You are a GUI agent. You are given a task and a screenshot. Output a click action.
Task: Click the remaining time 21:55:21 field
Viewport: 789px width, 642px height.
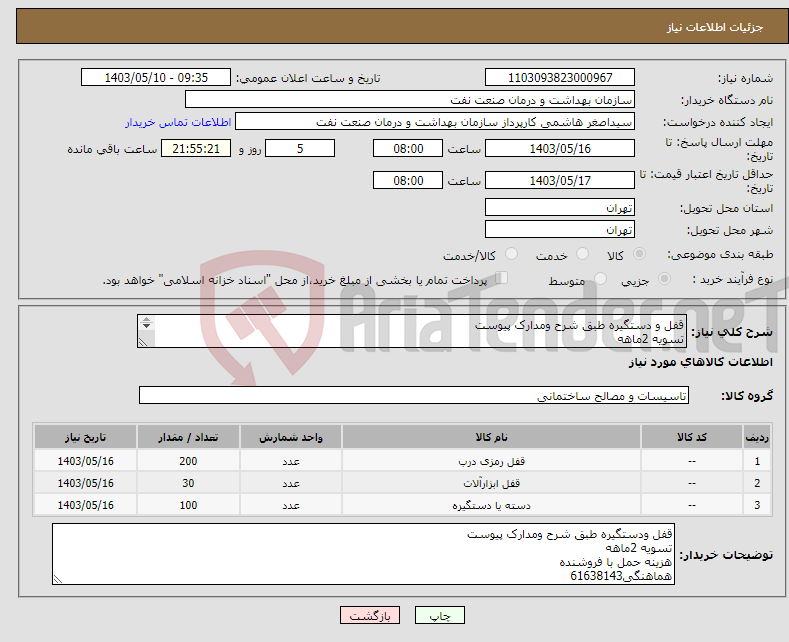(196, 148)
